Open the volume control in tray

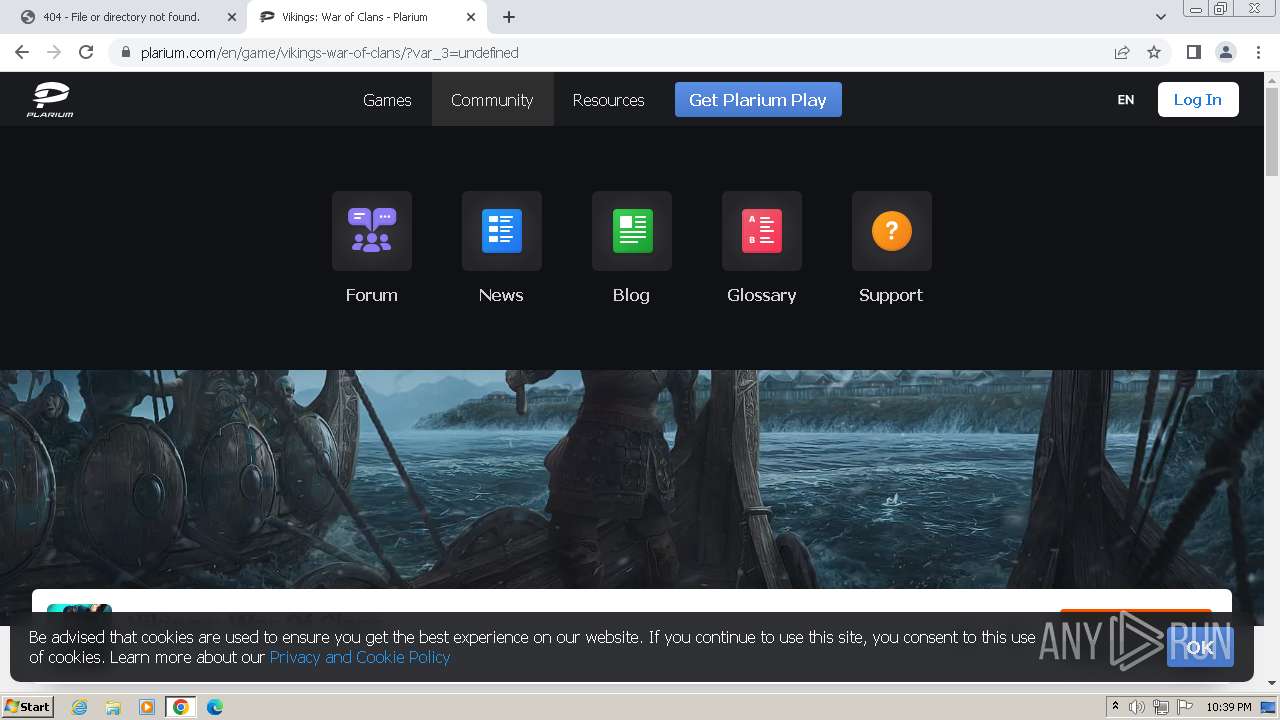(x=1137, y=707)
